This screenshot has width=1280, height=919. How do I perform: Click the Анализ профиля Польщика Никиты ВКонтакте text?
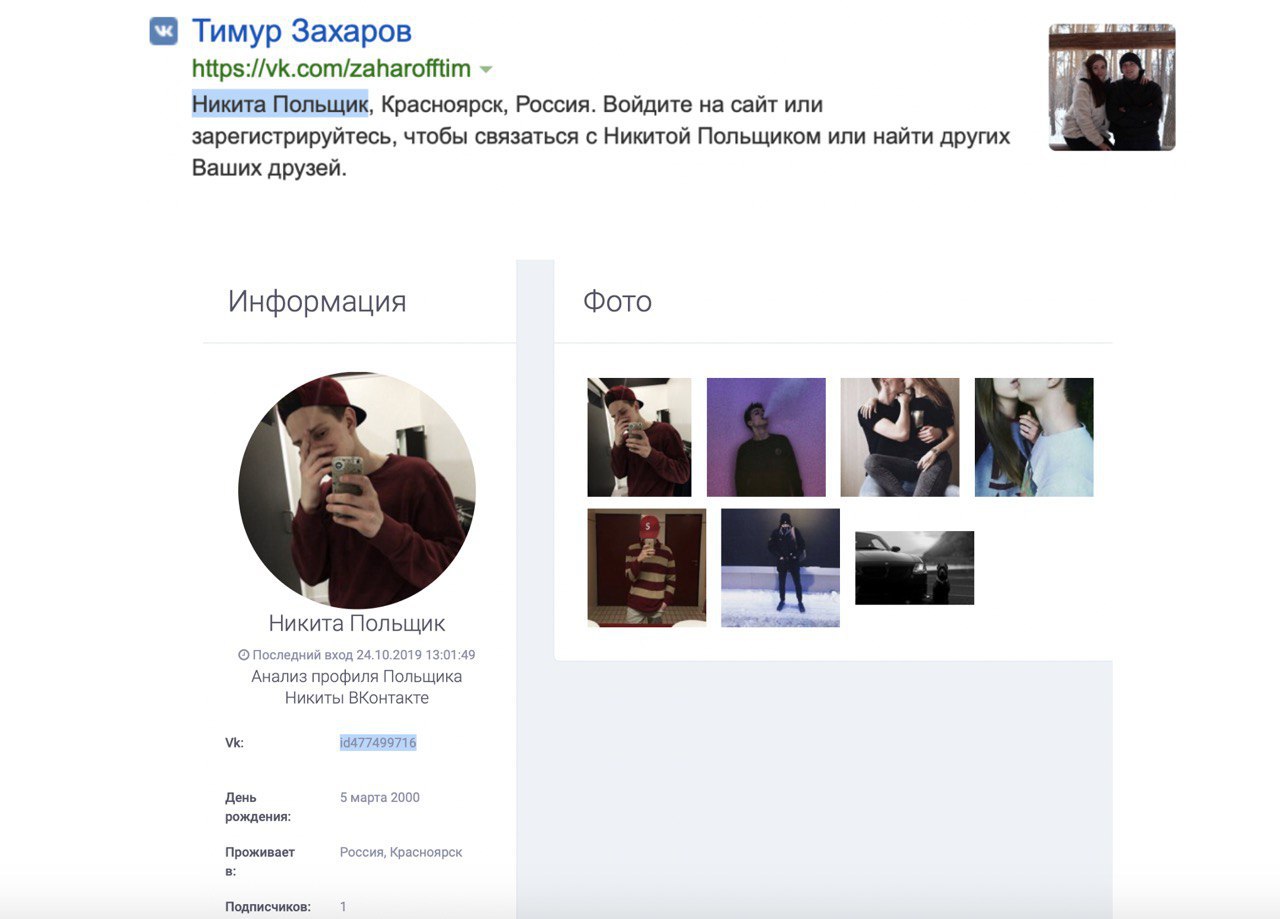[357, 687]
